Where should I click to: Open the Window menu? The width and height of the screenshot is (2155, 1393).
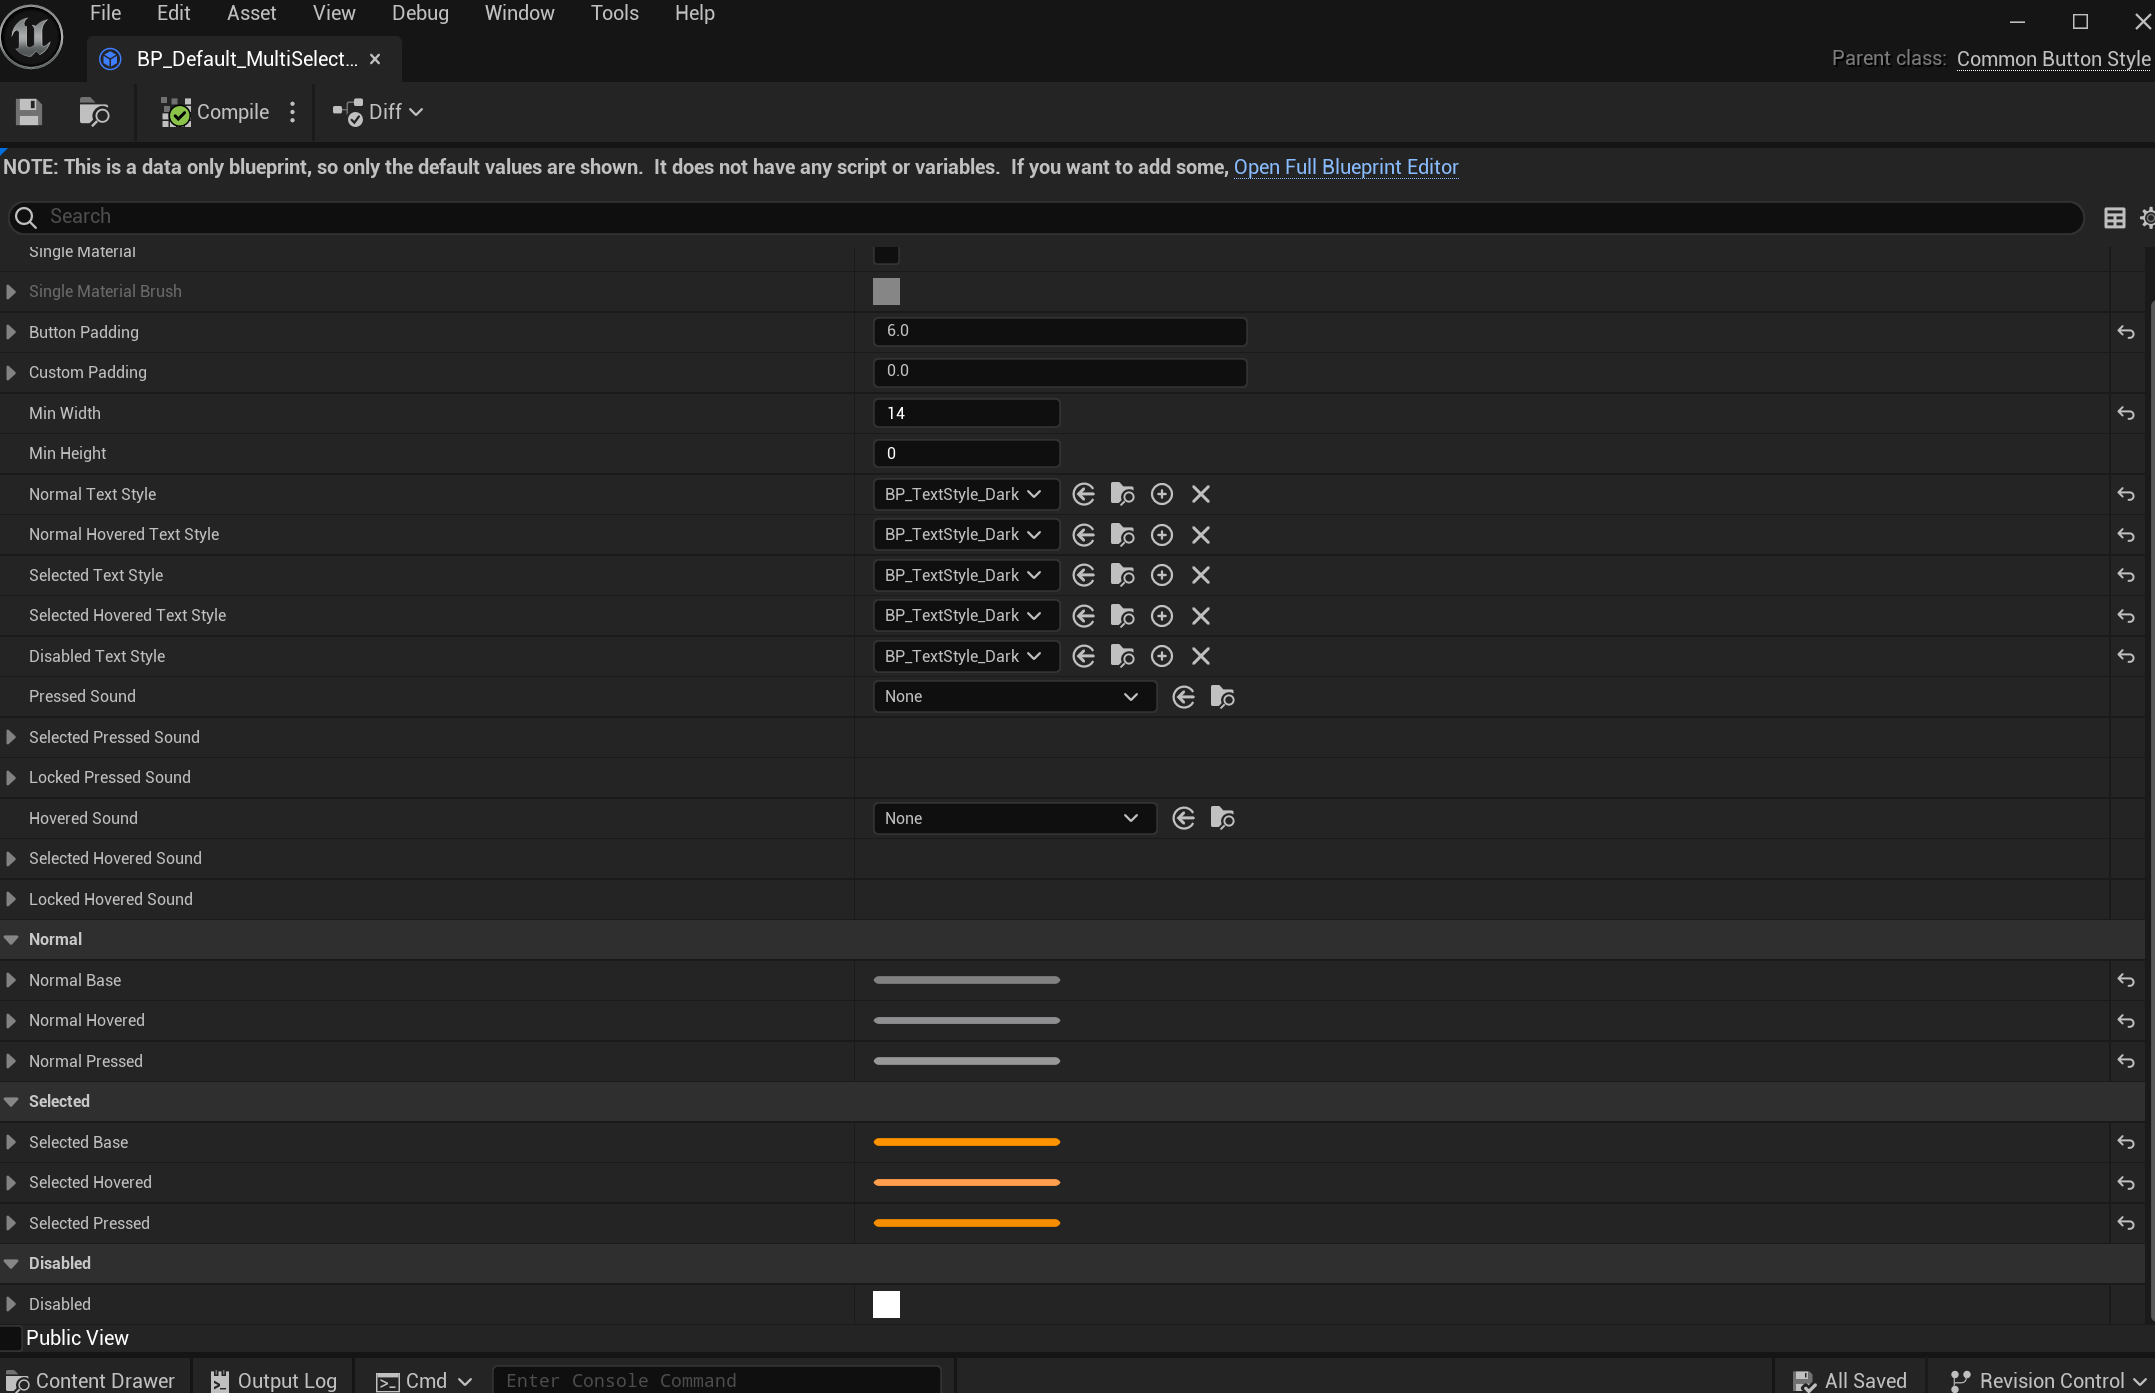pos(519,13)
